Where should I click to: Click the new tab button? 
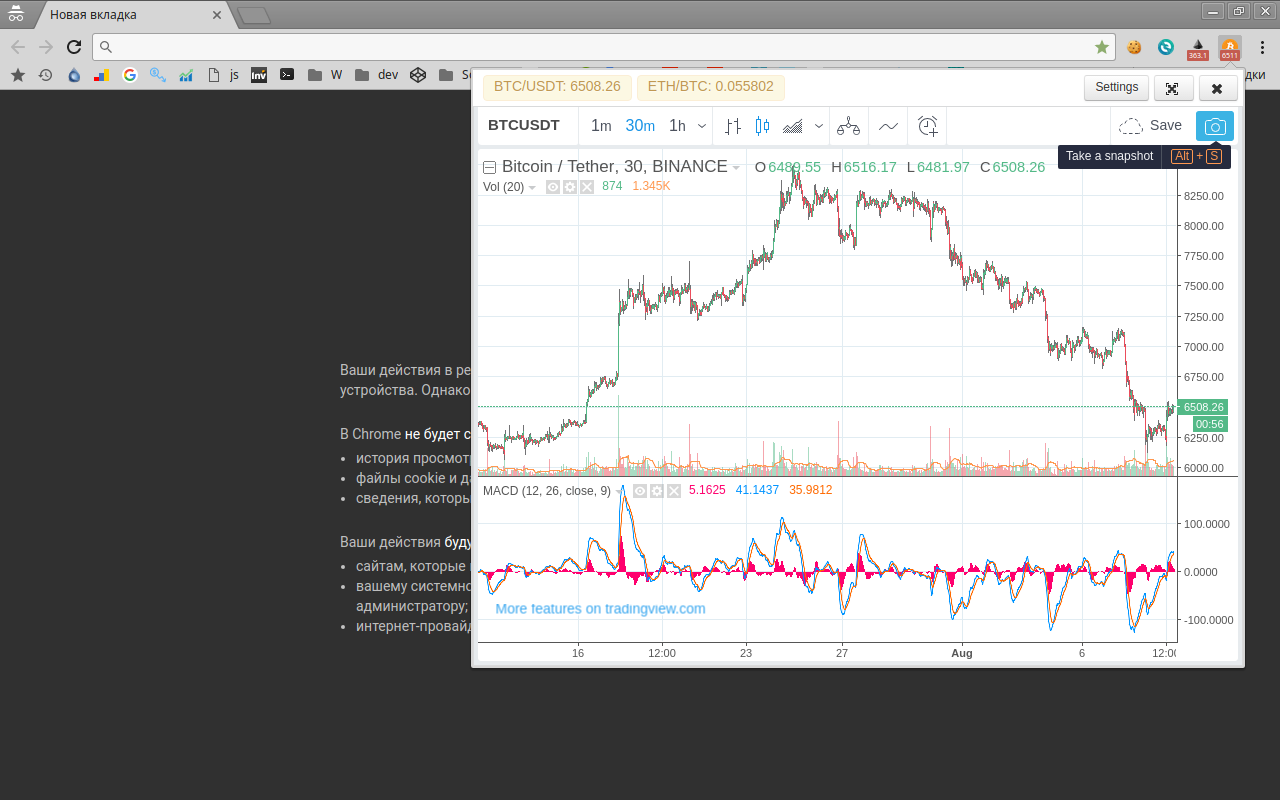tap(254, 16)
